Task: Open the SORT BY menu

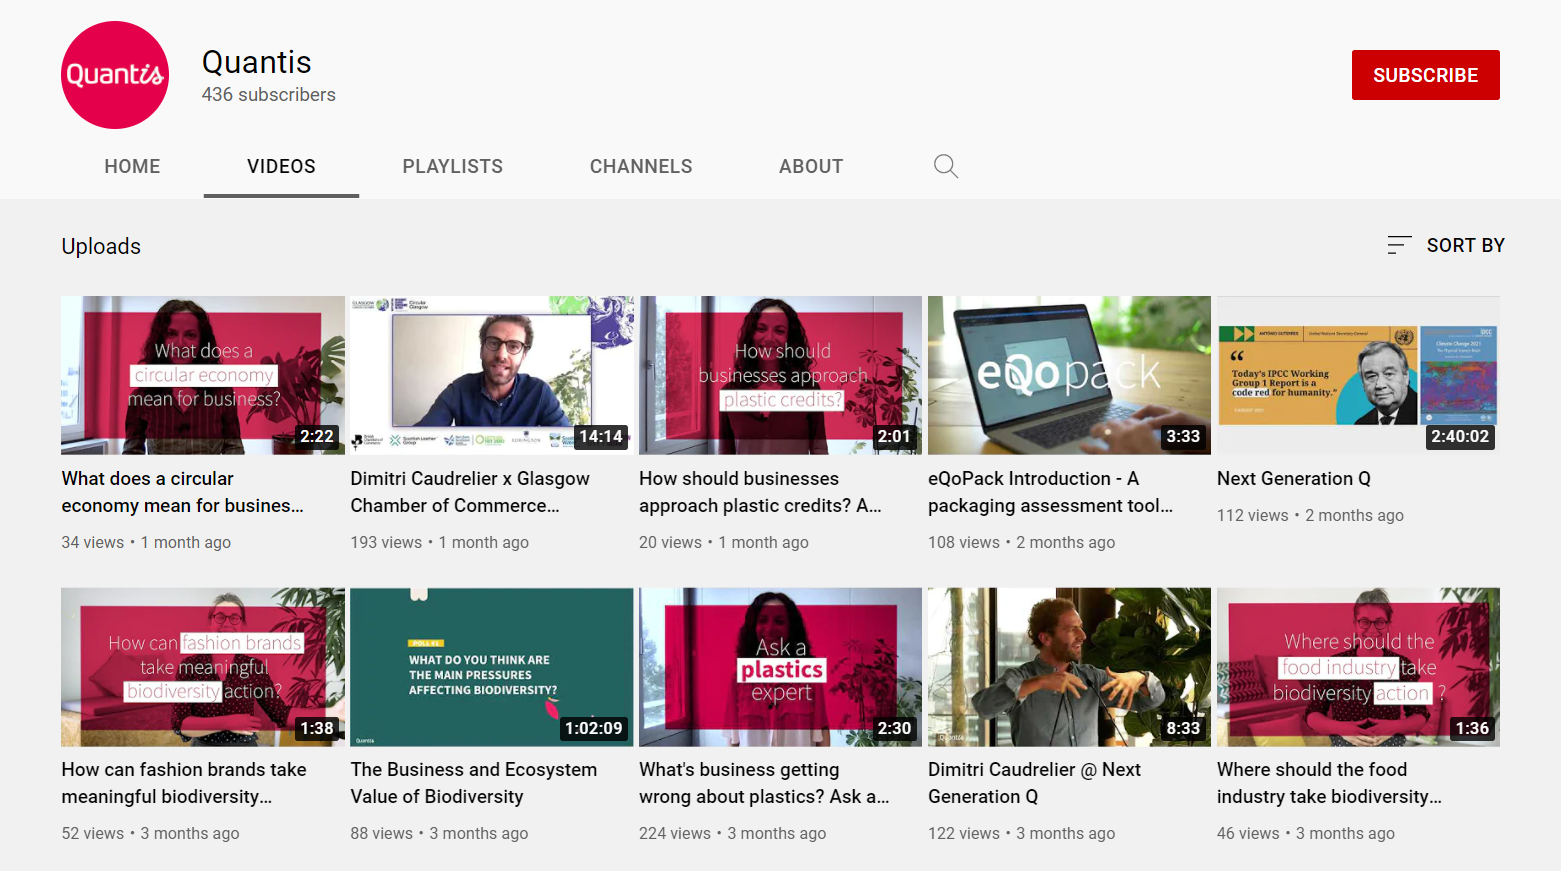Action: (x=1446, y=245)
